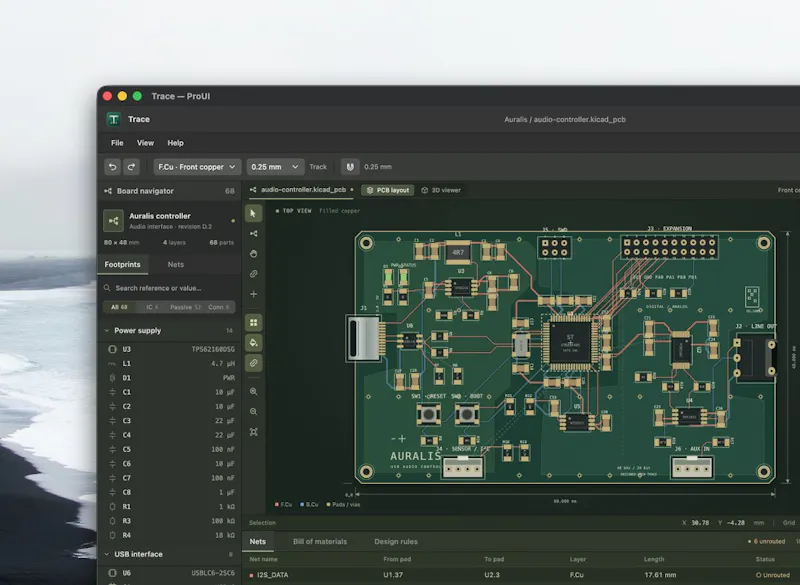Toggle the filled copper paint bucket button
This screenshot has height=585, width=800.
click(254, 343)
